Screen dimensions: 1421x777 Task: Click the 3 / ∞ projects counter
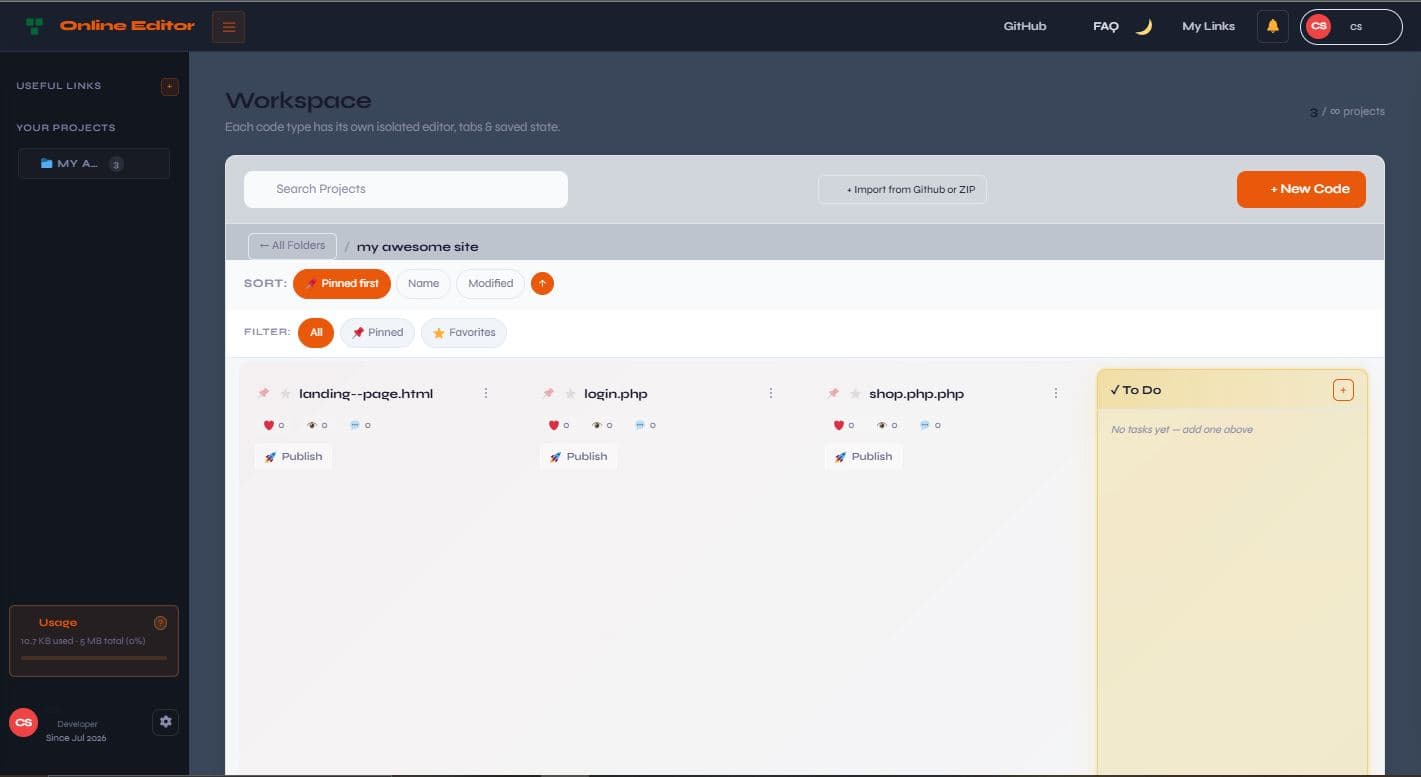[1347, 112]
